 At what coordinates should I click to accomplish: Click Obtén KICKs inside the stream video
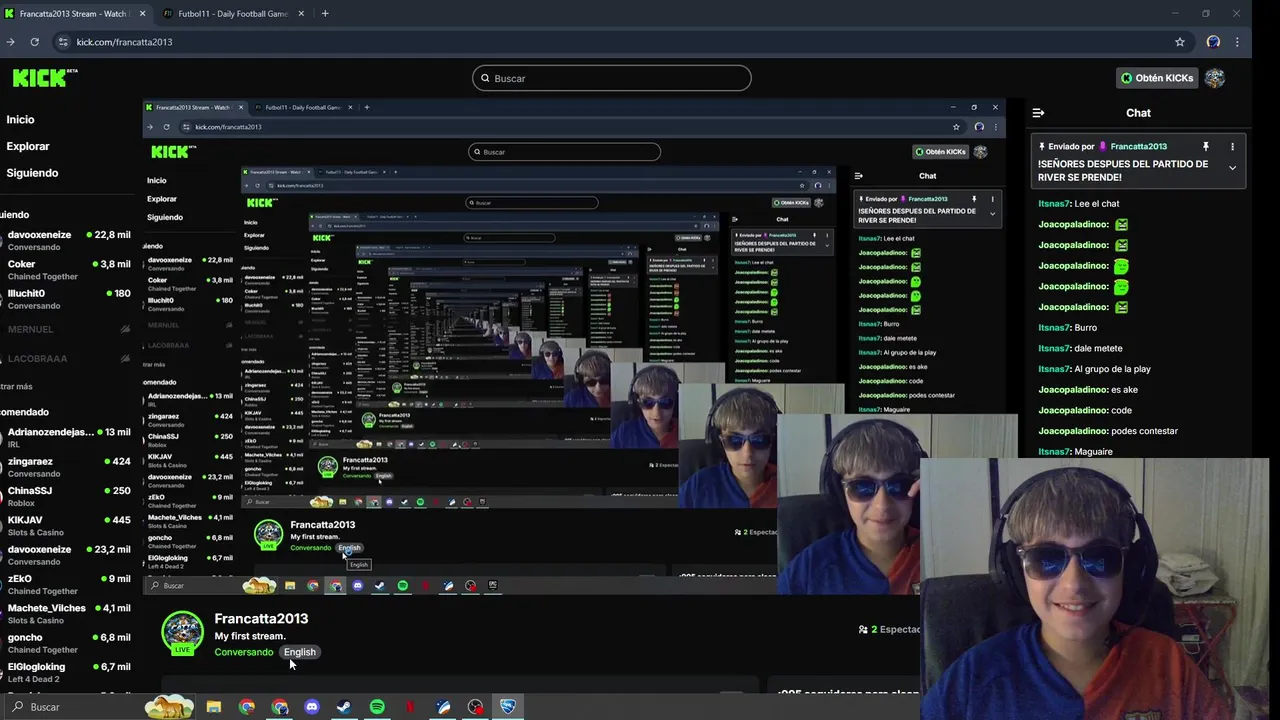click(943, 152)
